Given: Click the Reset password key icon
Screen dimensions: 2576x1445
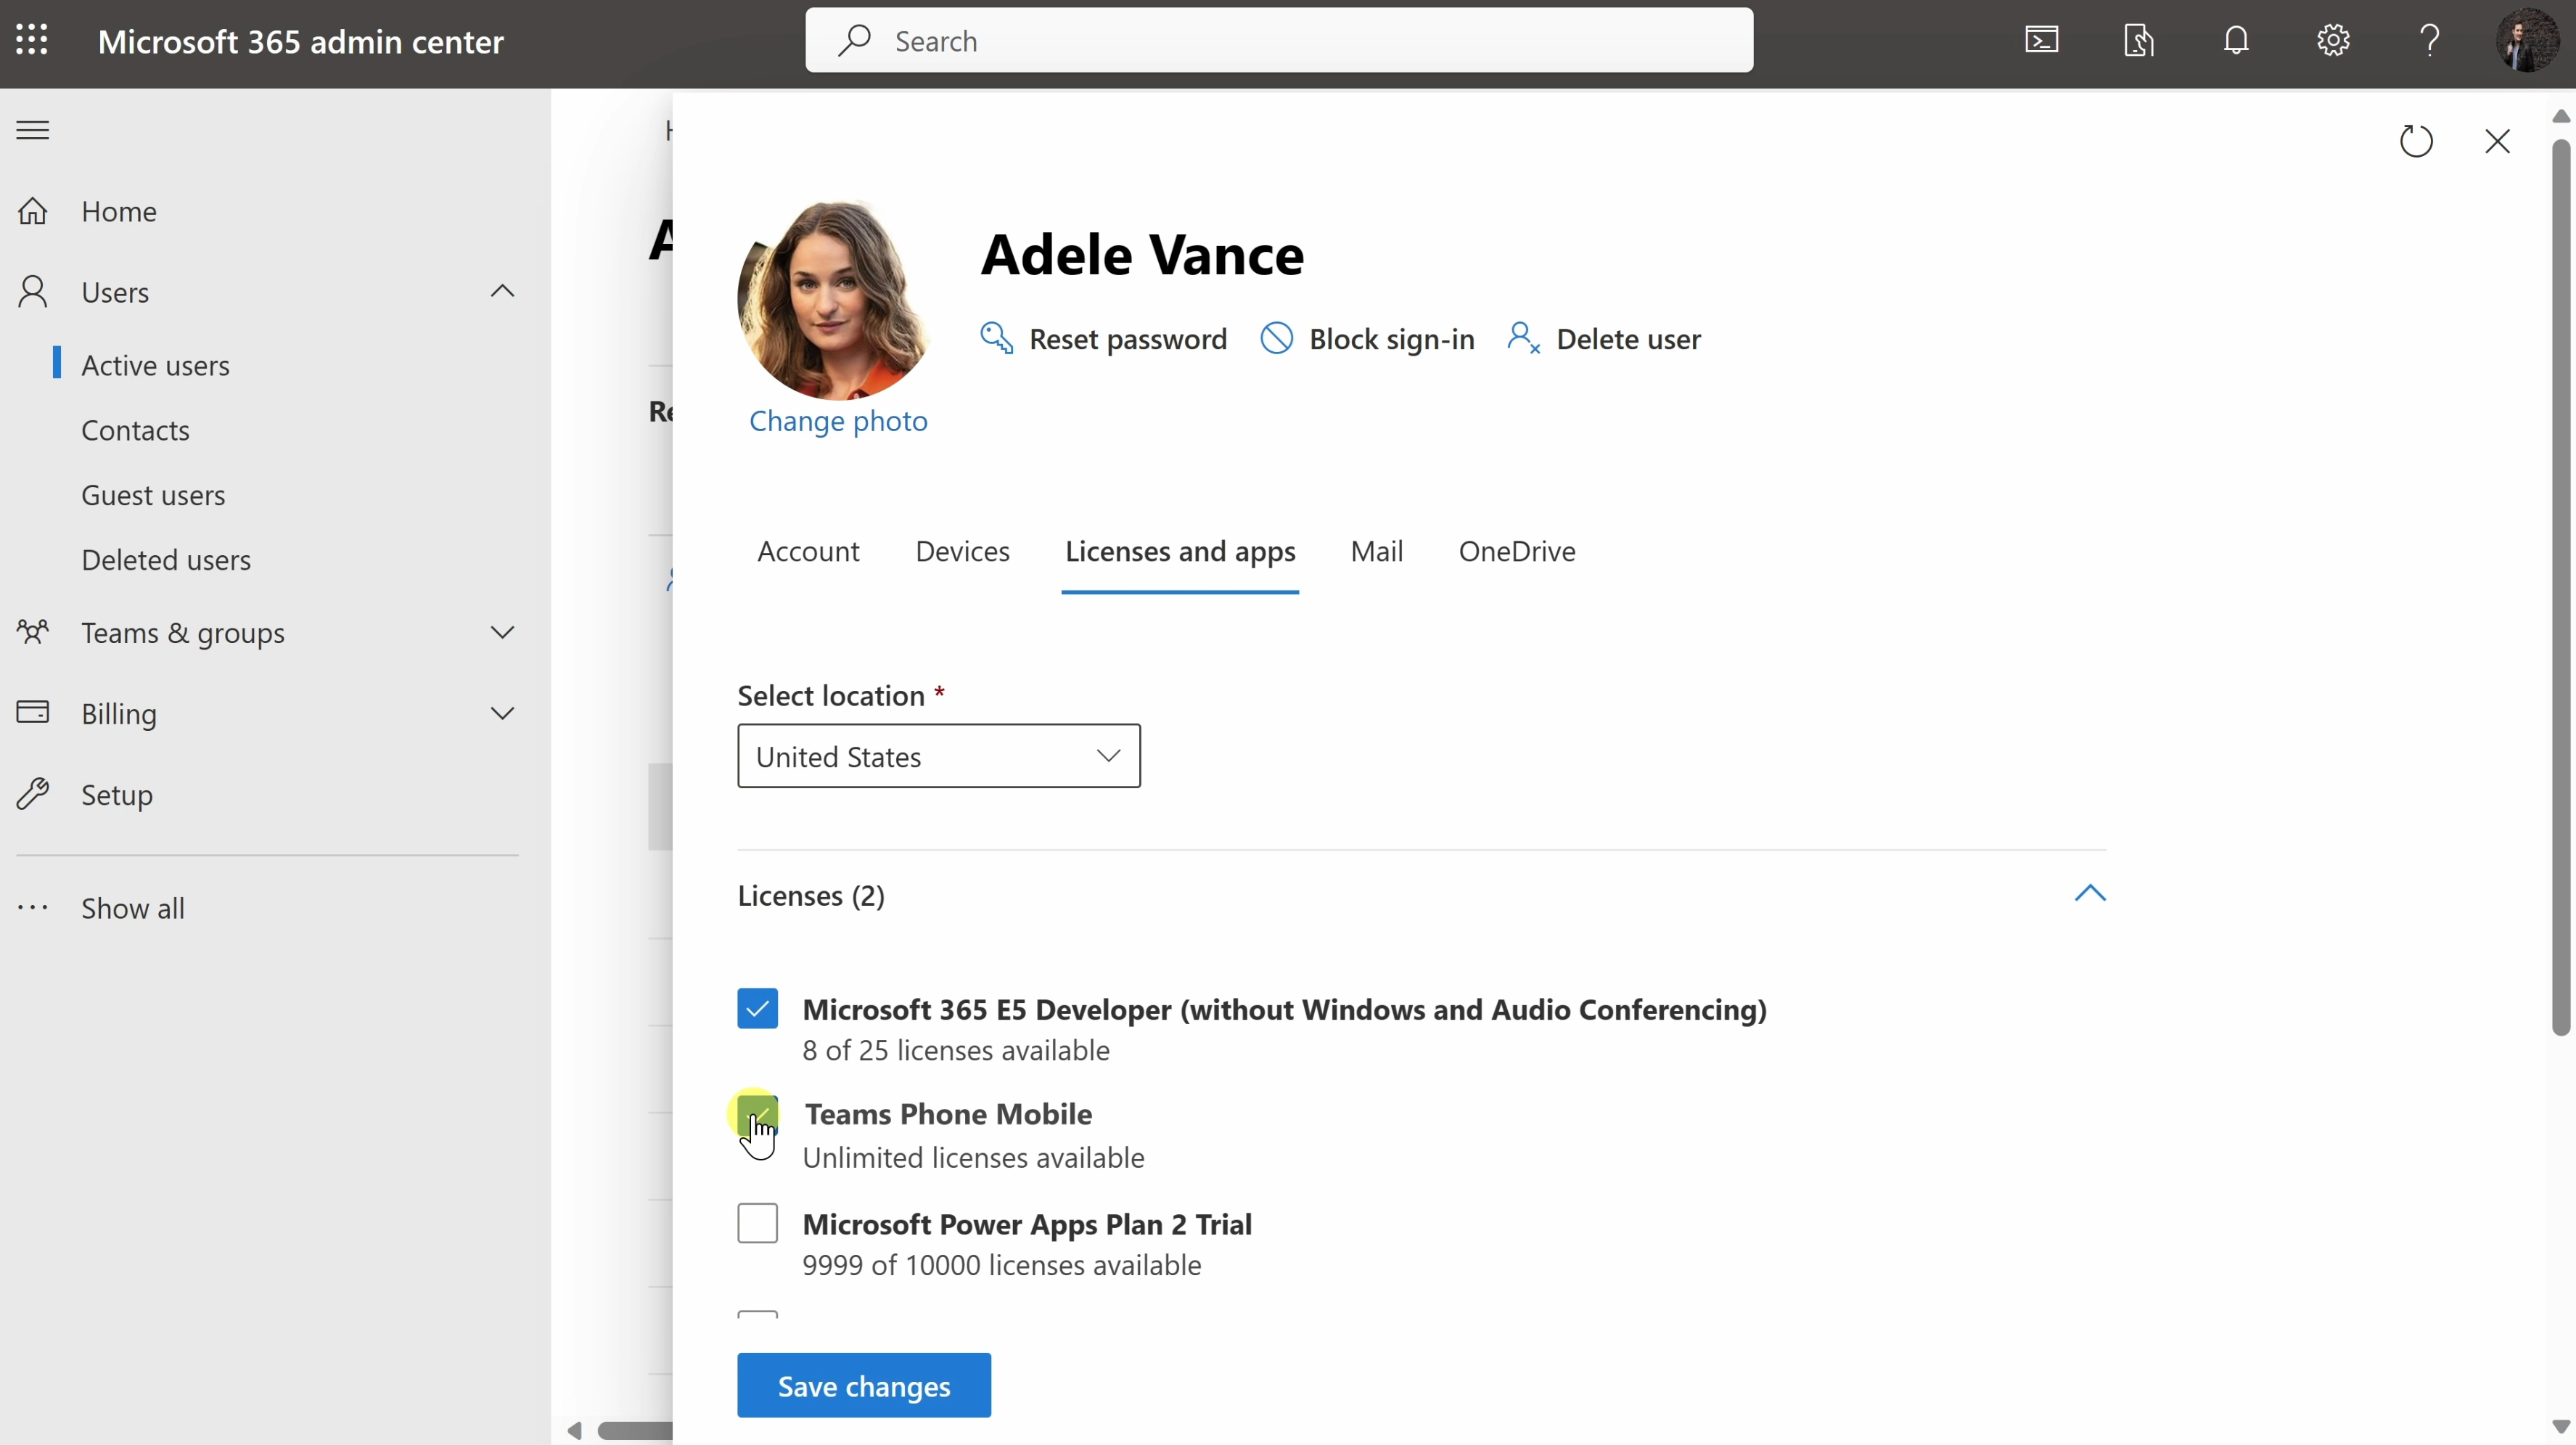Looking at the screenshot, I should 996,338.
